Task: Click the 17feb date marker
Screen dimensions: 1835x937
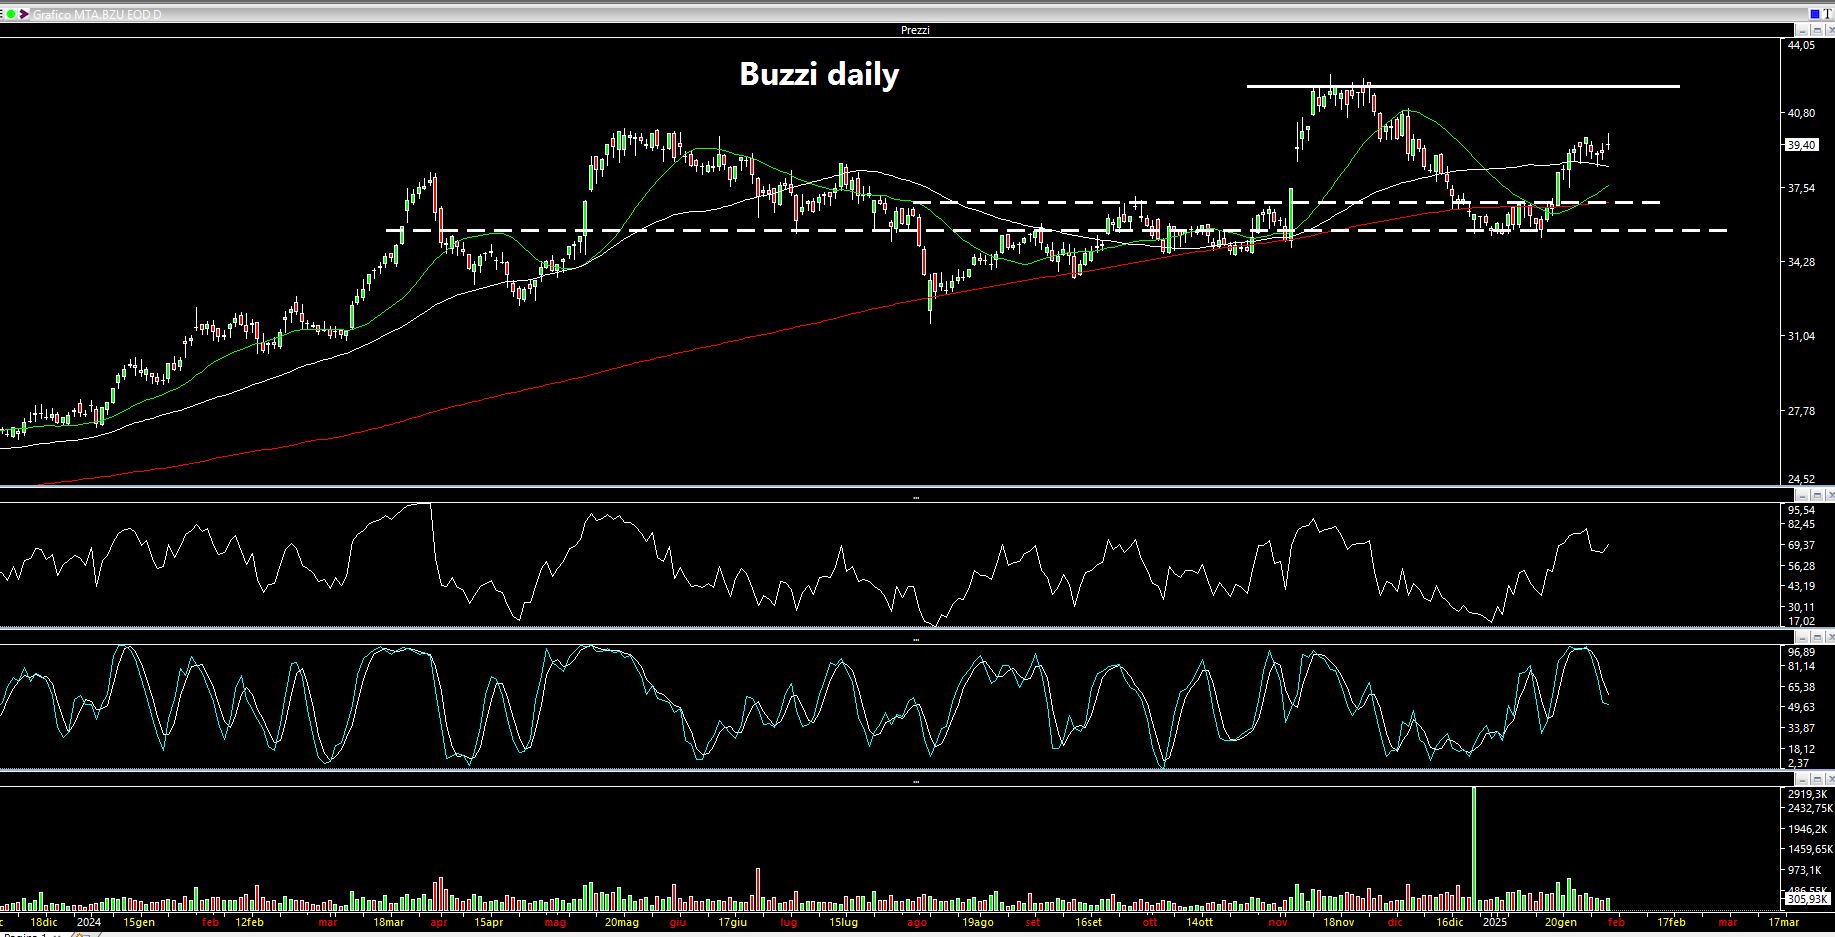Action: (x=1671, y=922)
